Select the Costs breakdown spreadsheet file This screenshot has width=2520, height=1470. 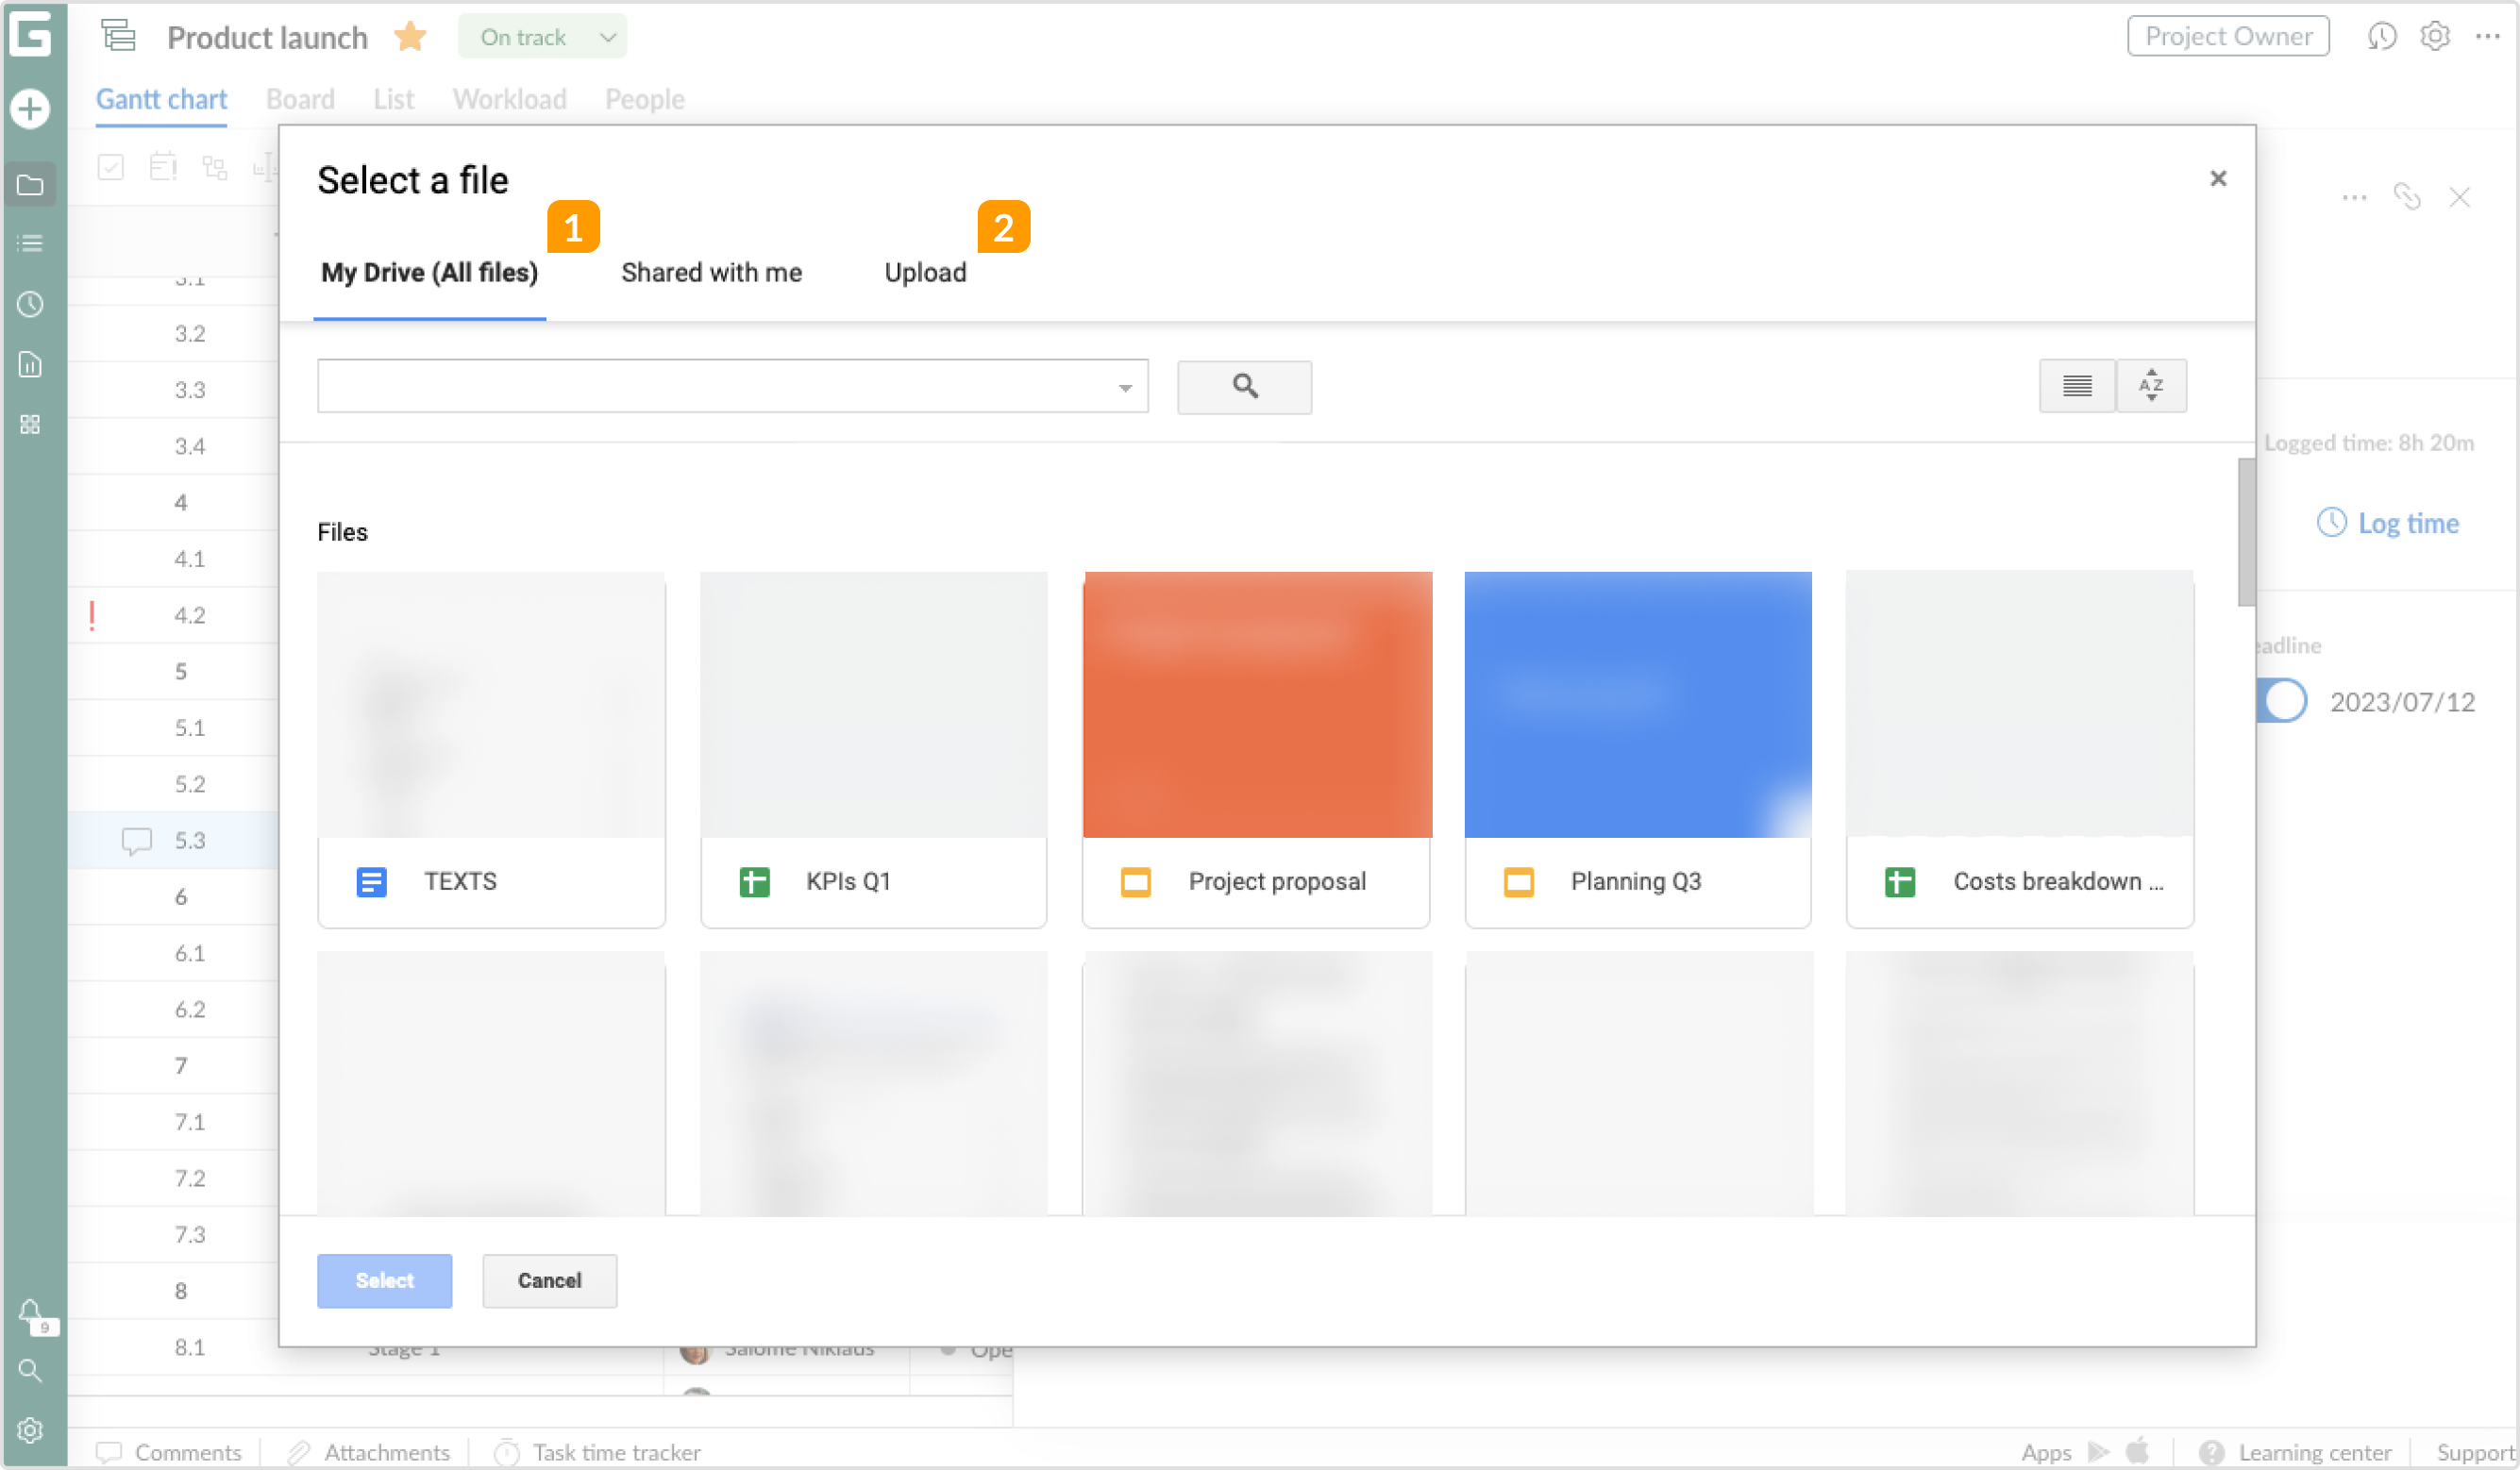tap(2020, 750)
